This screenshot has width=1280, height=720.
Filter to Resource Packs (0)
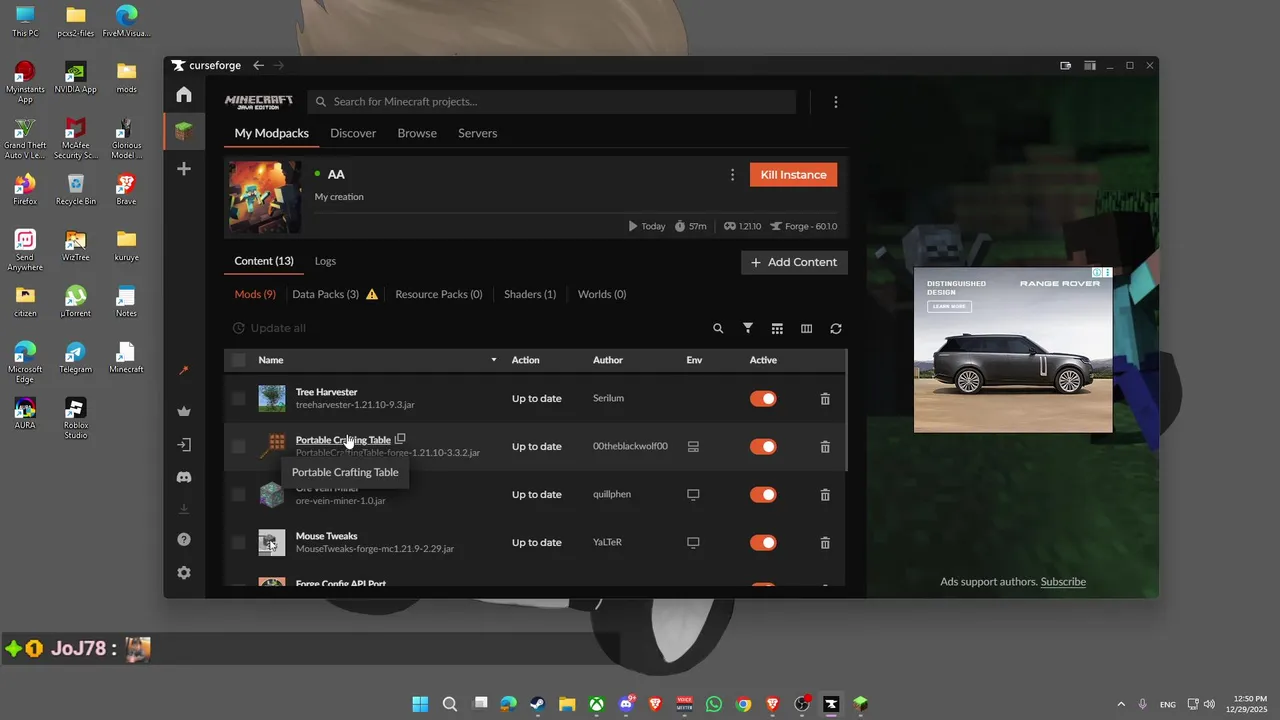pos(439,294)
